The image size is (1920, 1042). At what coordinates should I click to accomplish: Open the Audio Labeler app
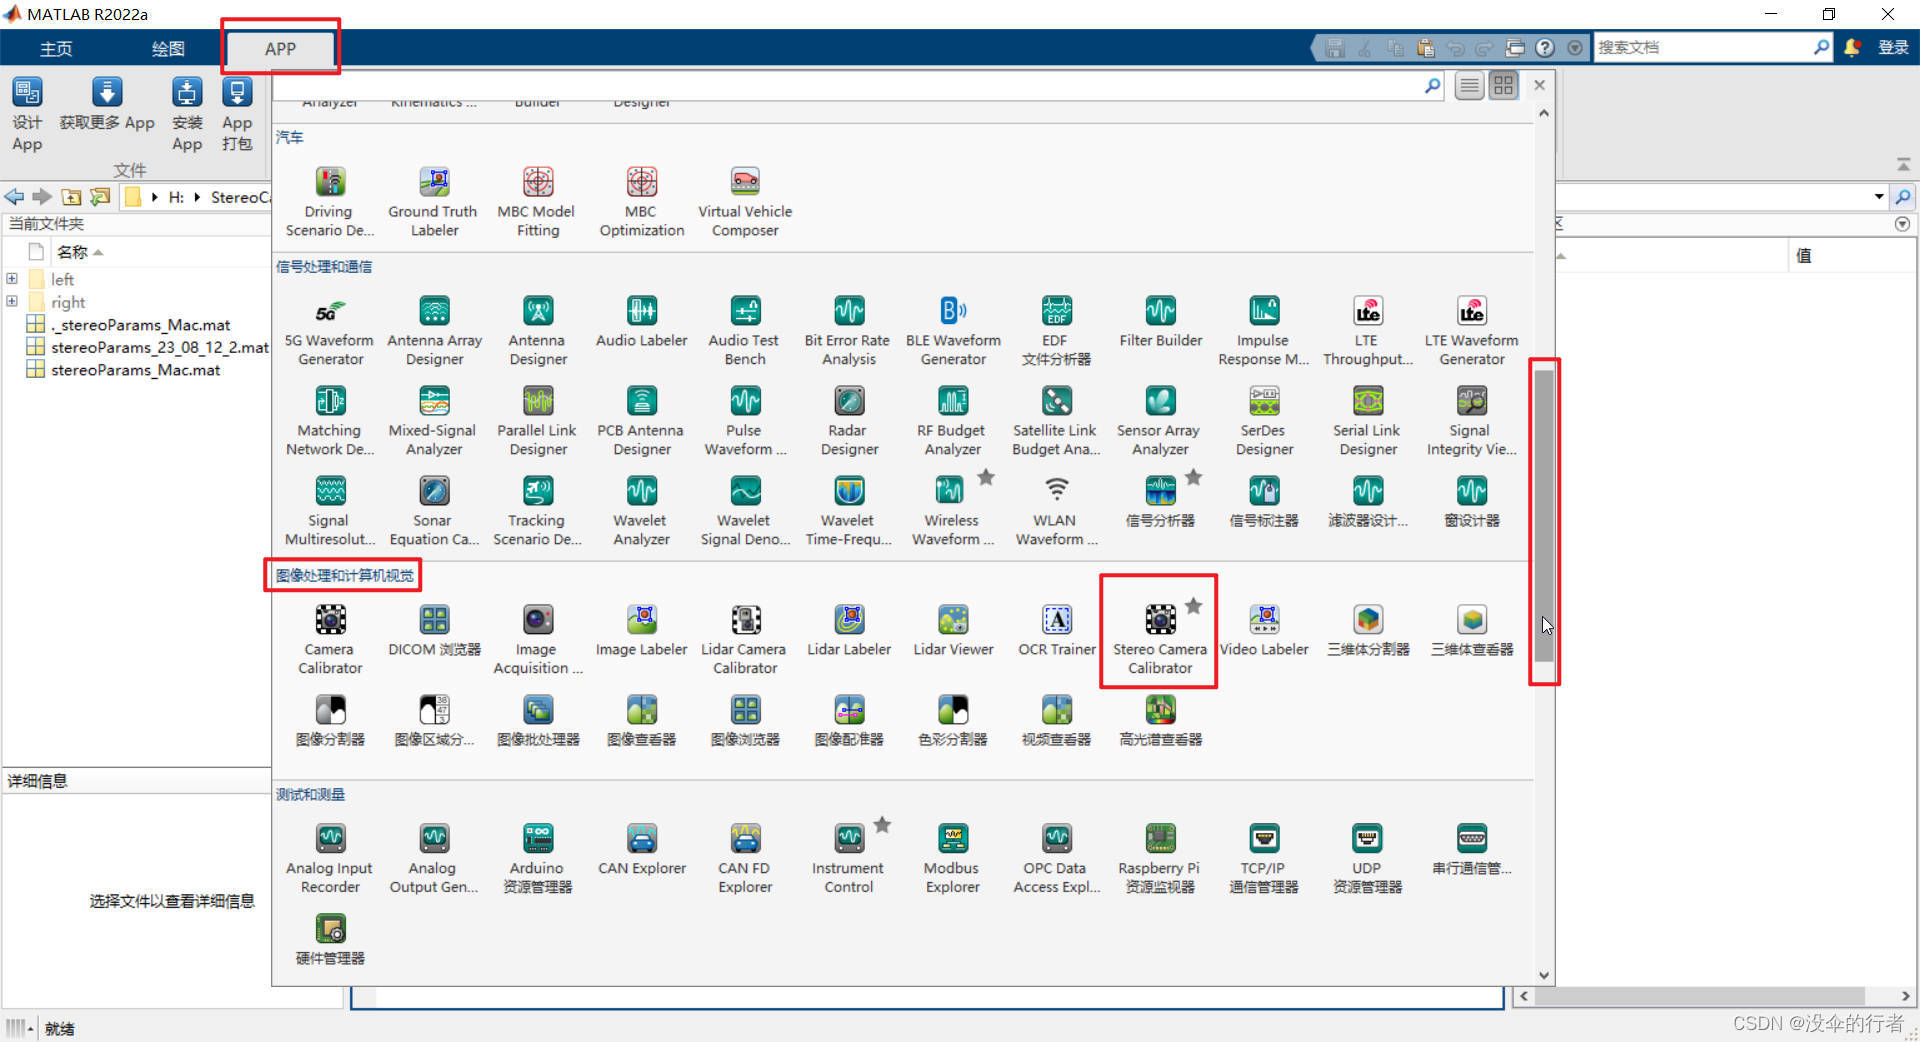641,321
